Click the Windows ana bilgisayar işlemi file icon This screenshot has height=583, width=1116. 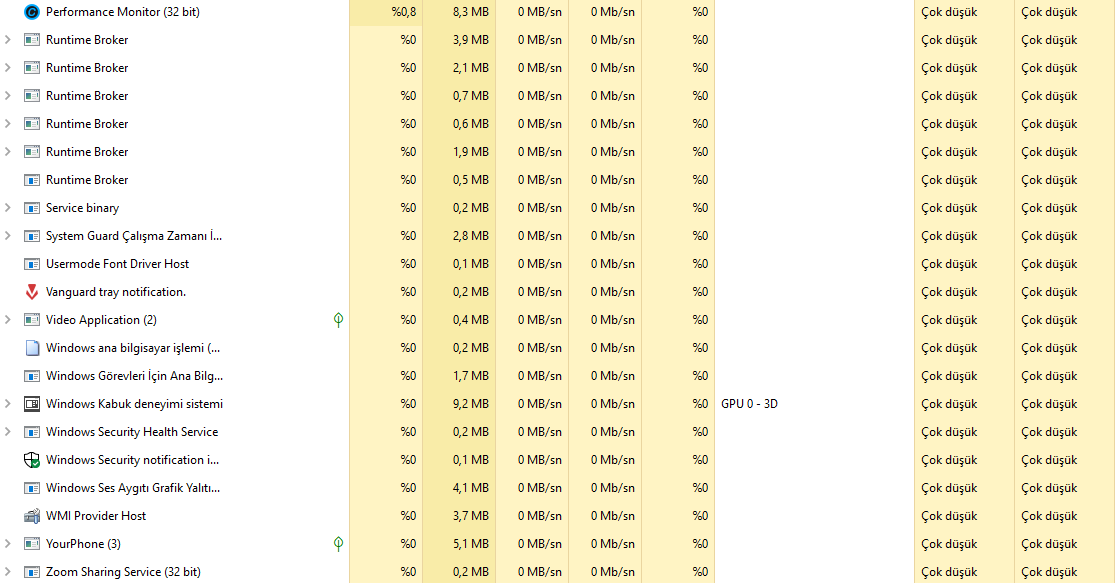click(32, 348)
